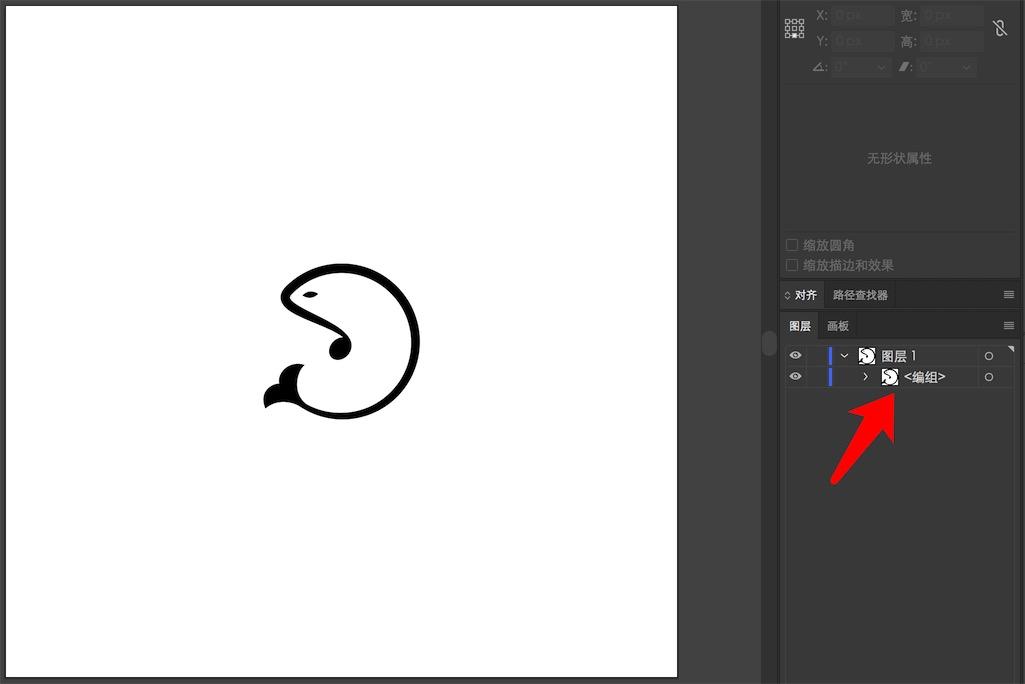Viewport: 1025px width, 684px height.
Task: Open the rotation angle dropdown
Action: tap(881, 67)
